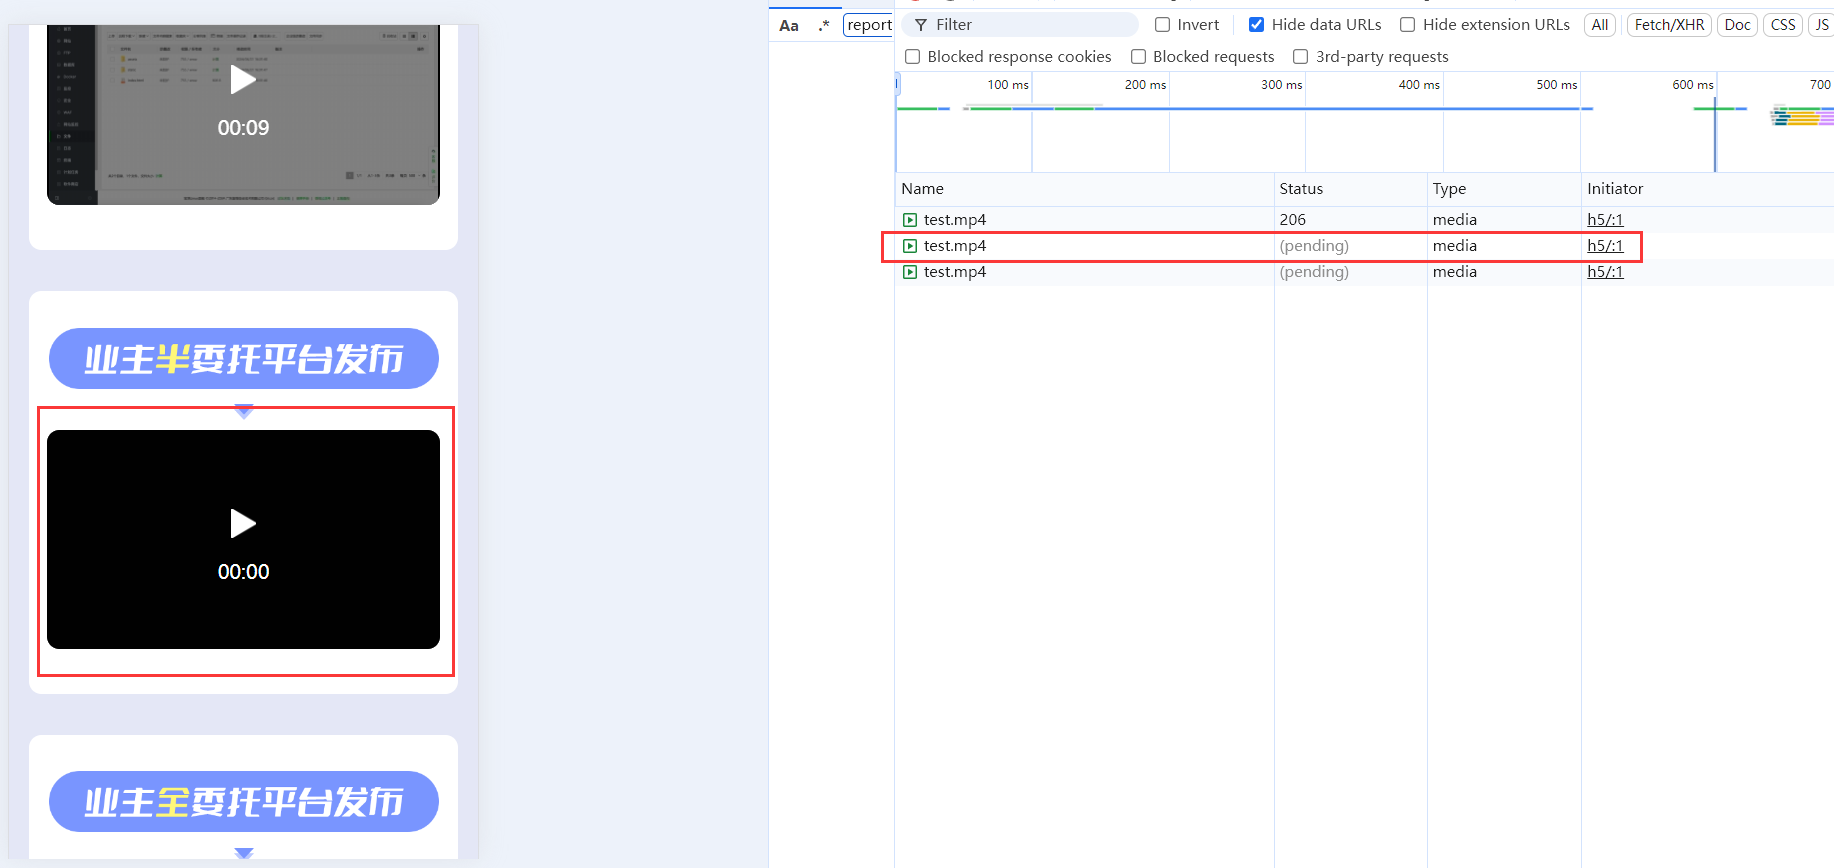Select the Fetch/XHR type filter
Image resolution: width=1834 pixels, height=868 pixels.
(1669, 25)
